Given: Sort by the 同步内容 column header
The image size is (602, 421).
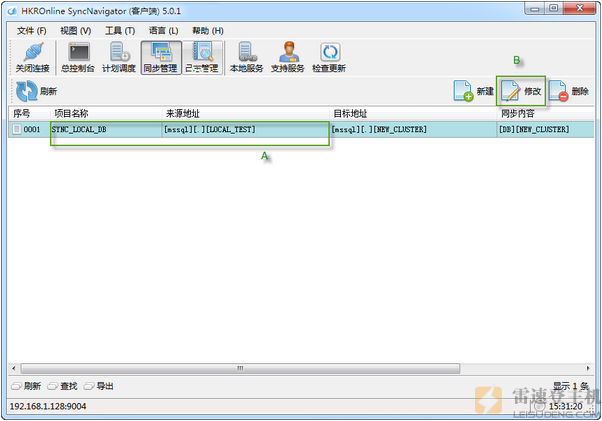Looking at the screenshot, I should 546,114.
